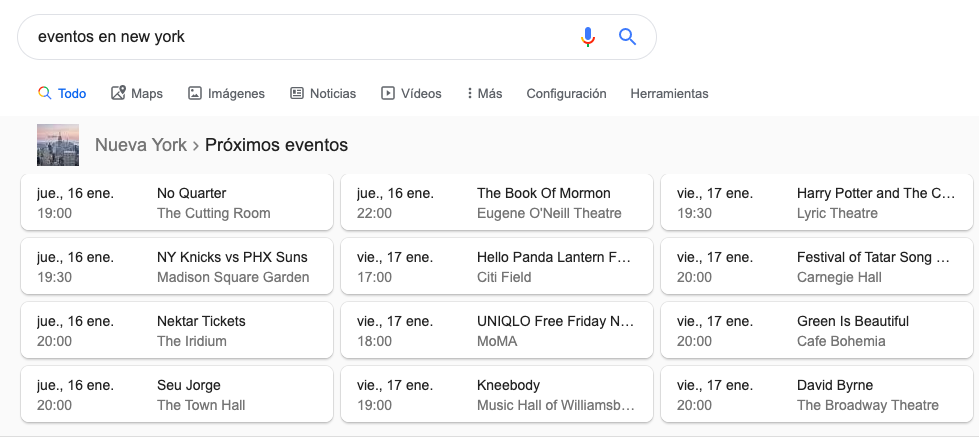Click Cafe Bohemia venue text
Image resolution: width=979 pixels, height=441 pixels.
(841, 341)
